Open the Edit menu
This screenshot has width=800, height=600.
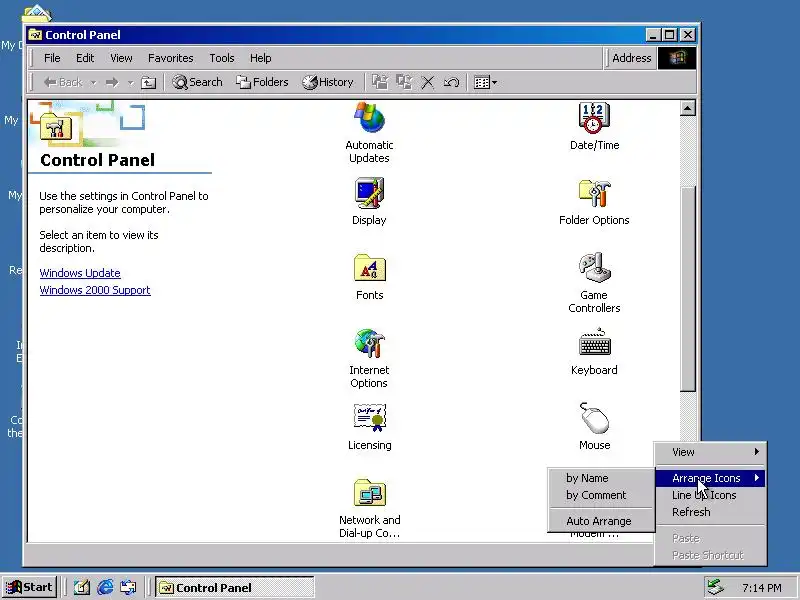point(85,58)
